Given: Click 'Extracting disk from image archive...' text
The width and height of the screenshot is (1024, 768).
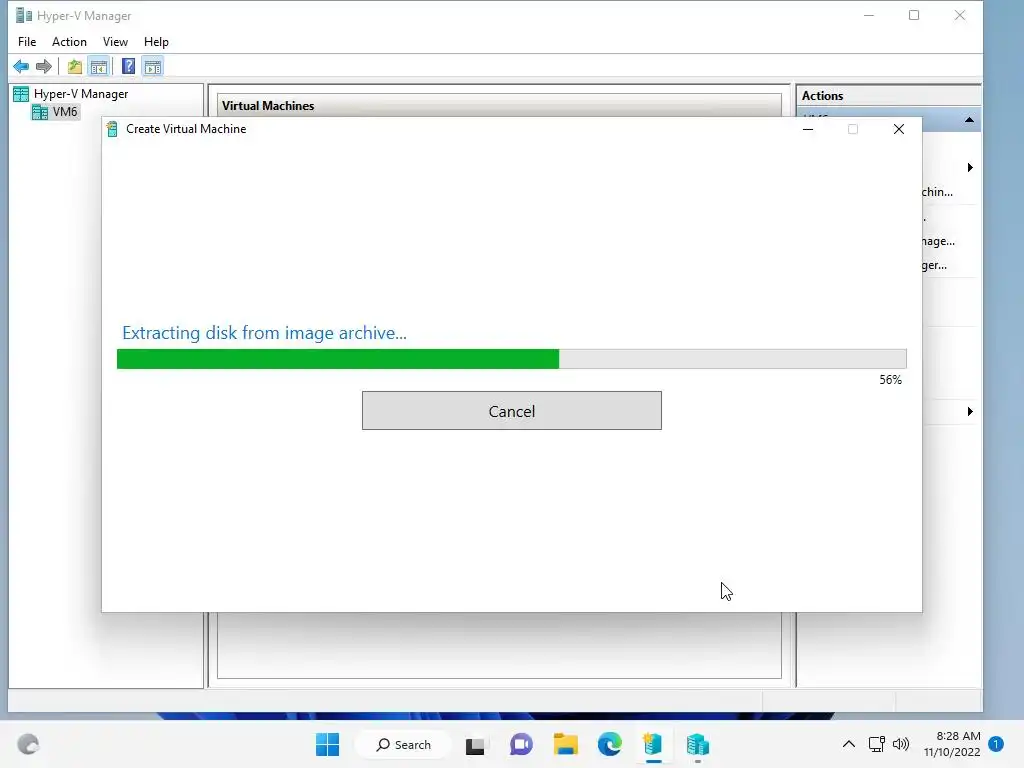Looking at the screenshot, I should (264, 333).
